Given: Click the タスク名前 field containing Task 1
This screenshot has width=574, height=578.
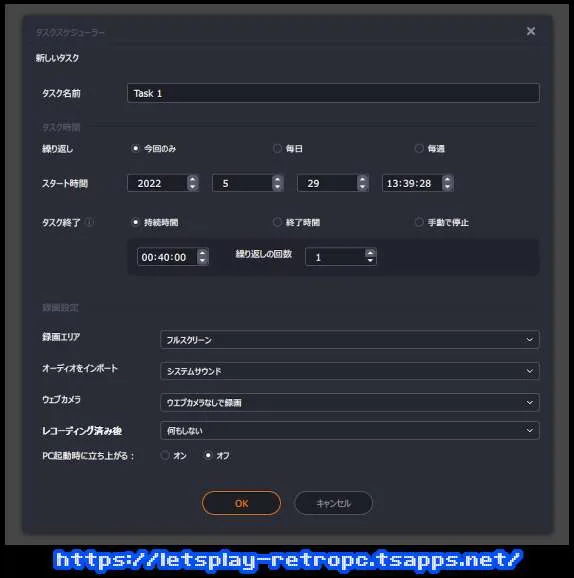Looking at the screenshot, I should coord(333,93).
